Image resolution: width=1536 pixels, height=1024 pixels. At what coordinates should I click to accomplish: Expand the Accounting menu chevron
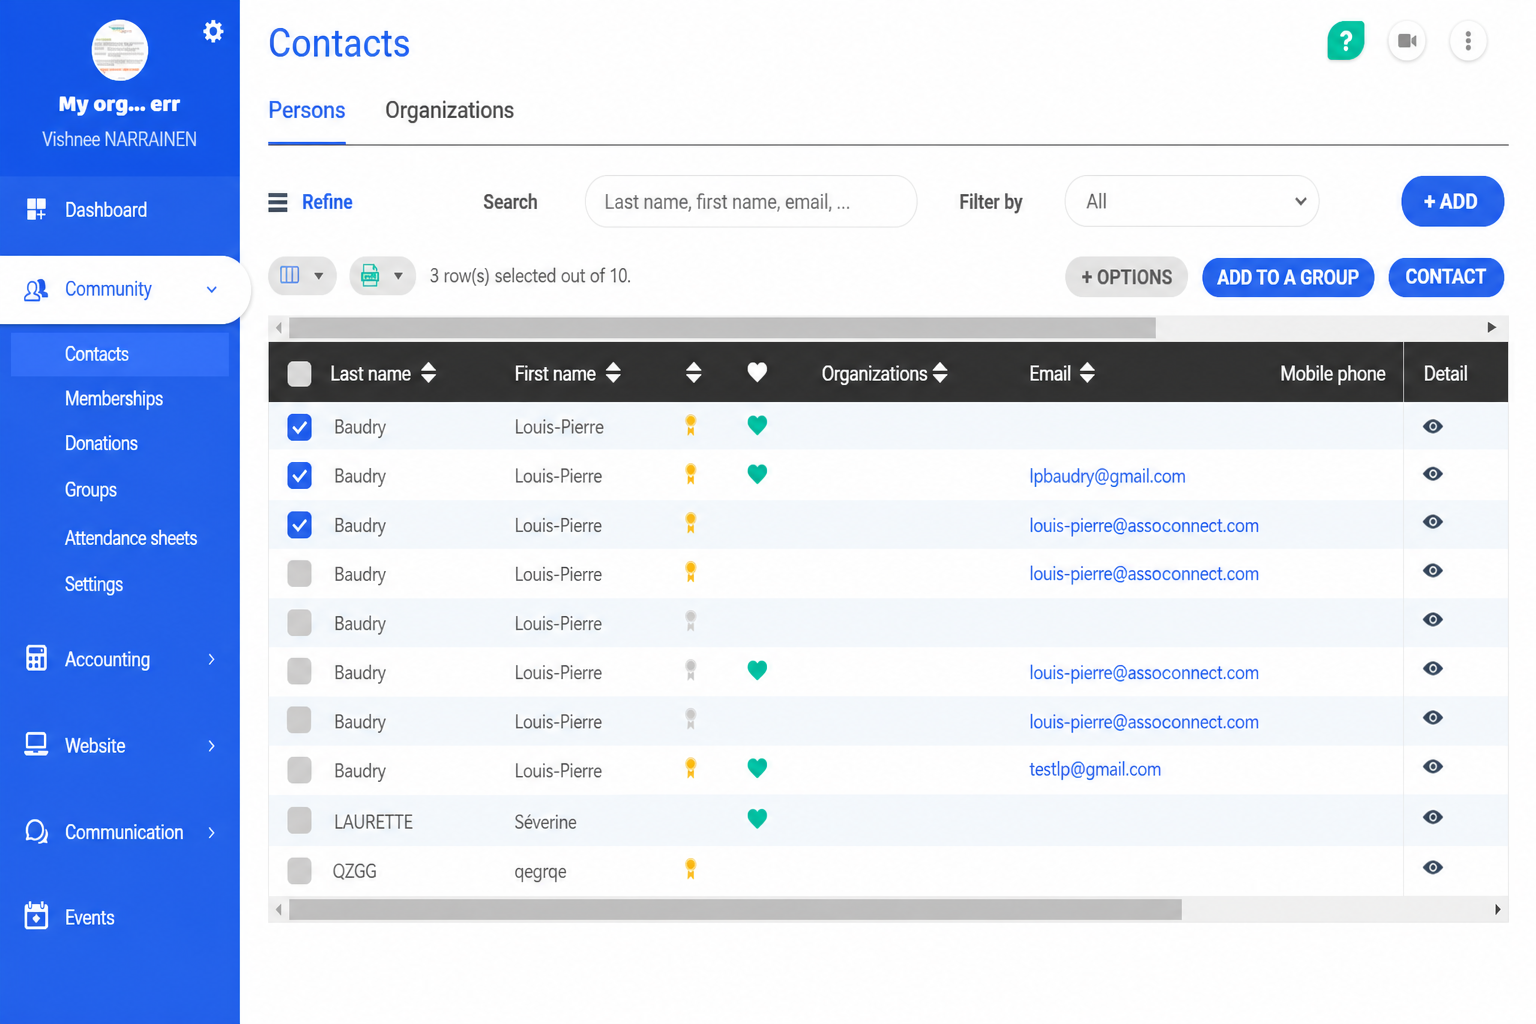pos(212,659)
